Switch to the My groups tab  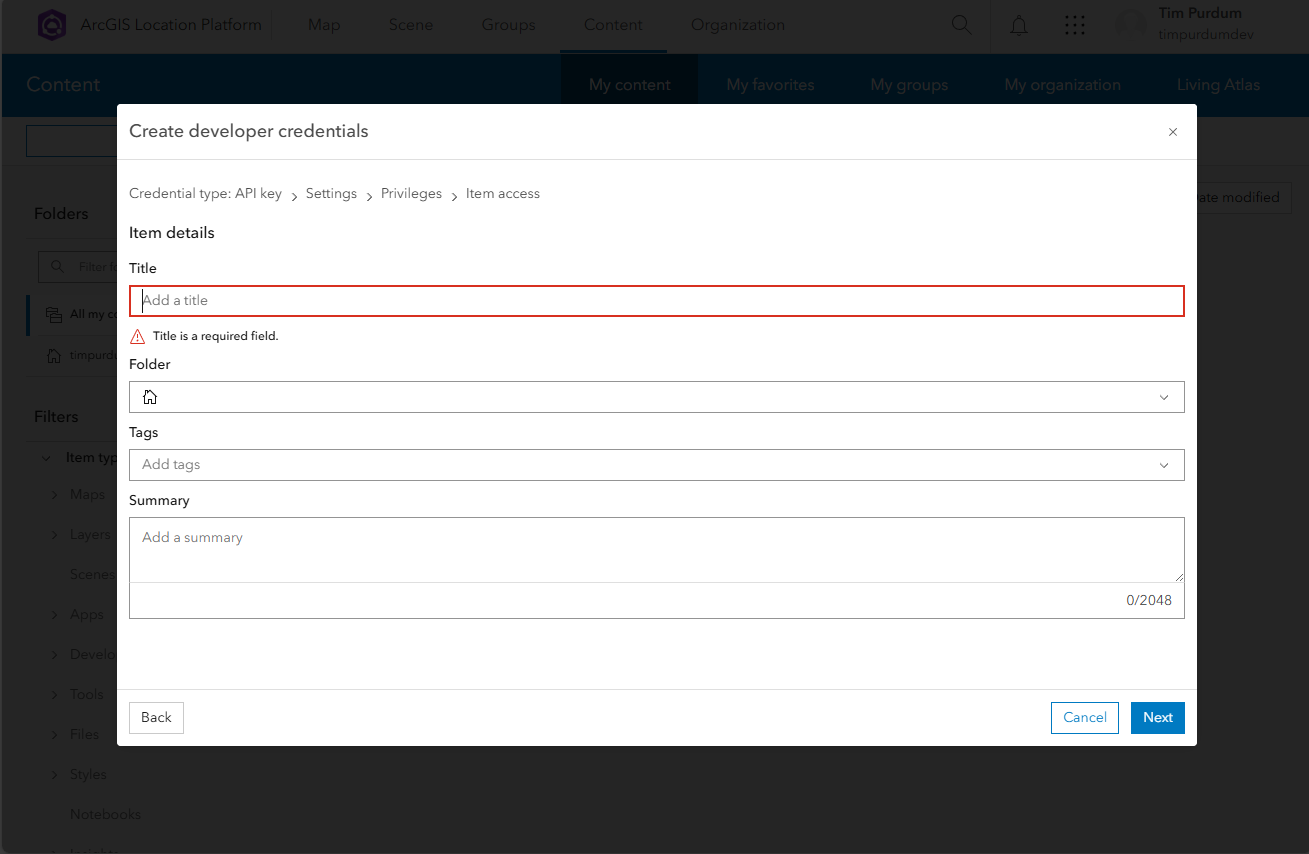[x=909, y=85]
